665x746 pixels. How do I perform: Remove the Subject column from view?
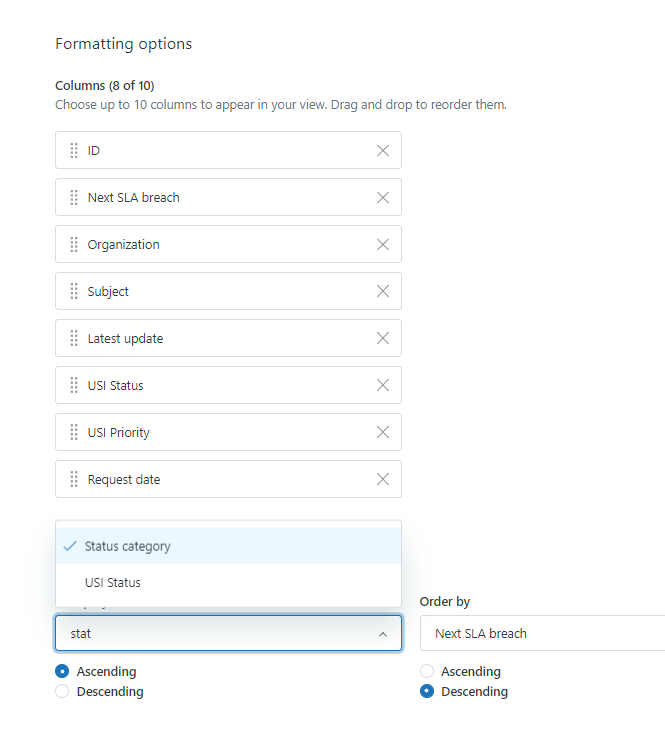click(382, 292)
